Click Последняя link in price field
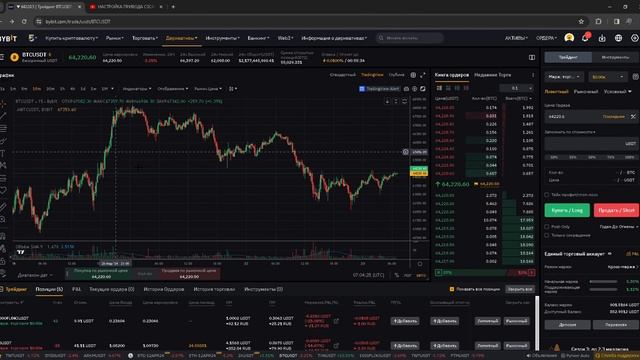Image resolution: width=640 pixels, height=360 pixels. point(613,117)
